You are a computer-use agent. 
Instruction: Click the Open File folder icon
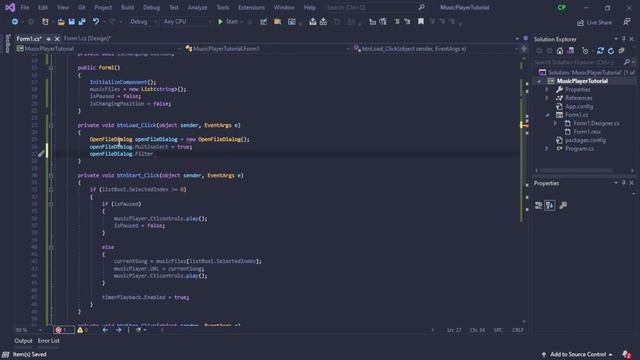[x=61, y=22]
